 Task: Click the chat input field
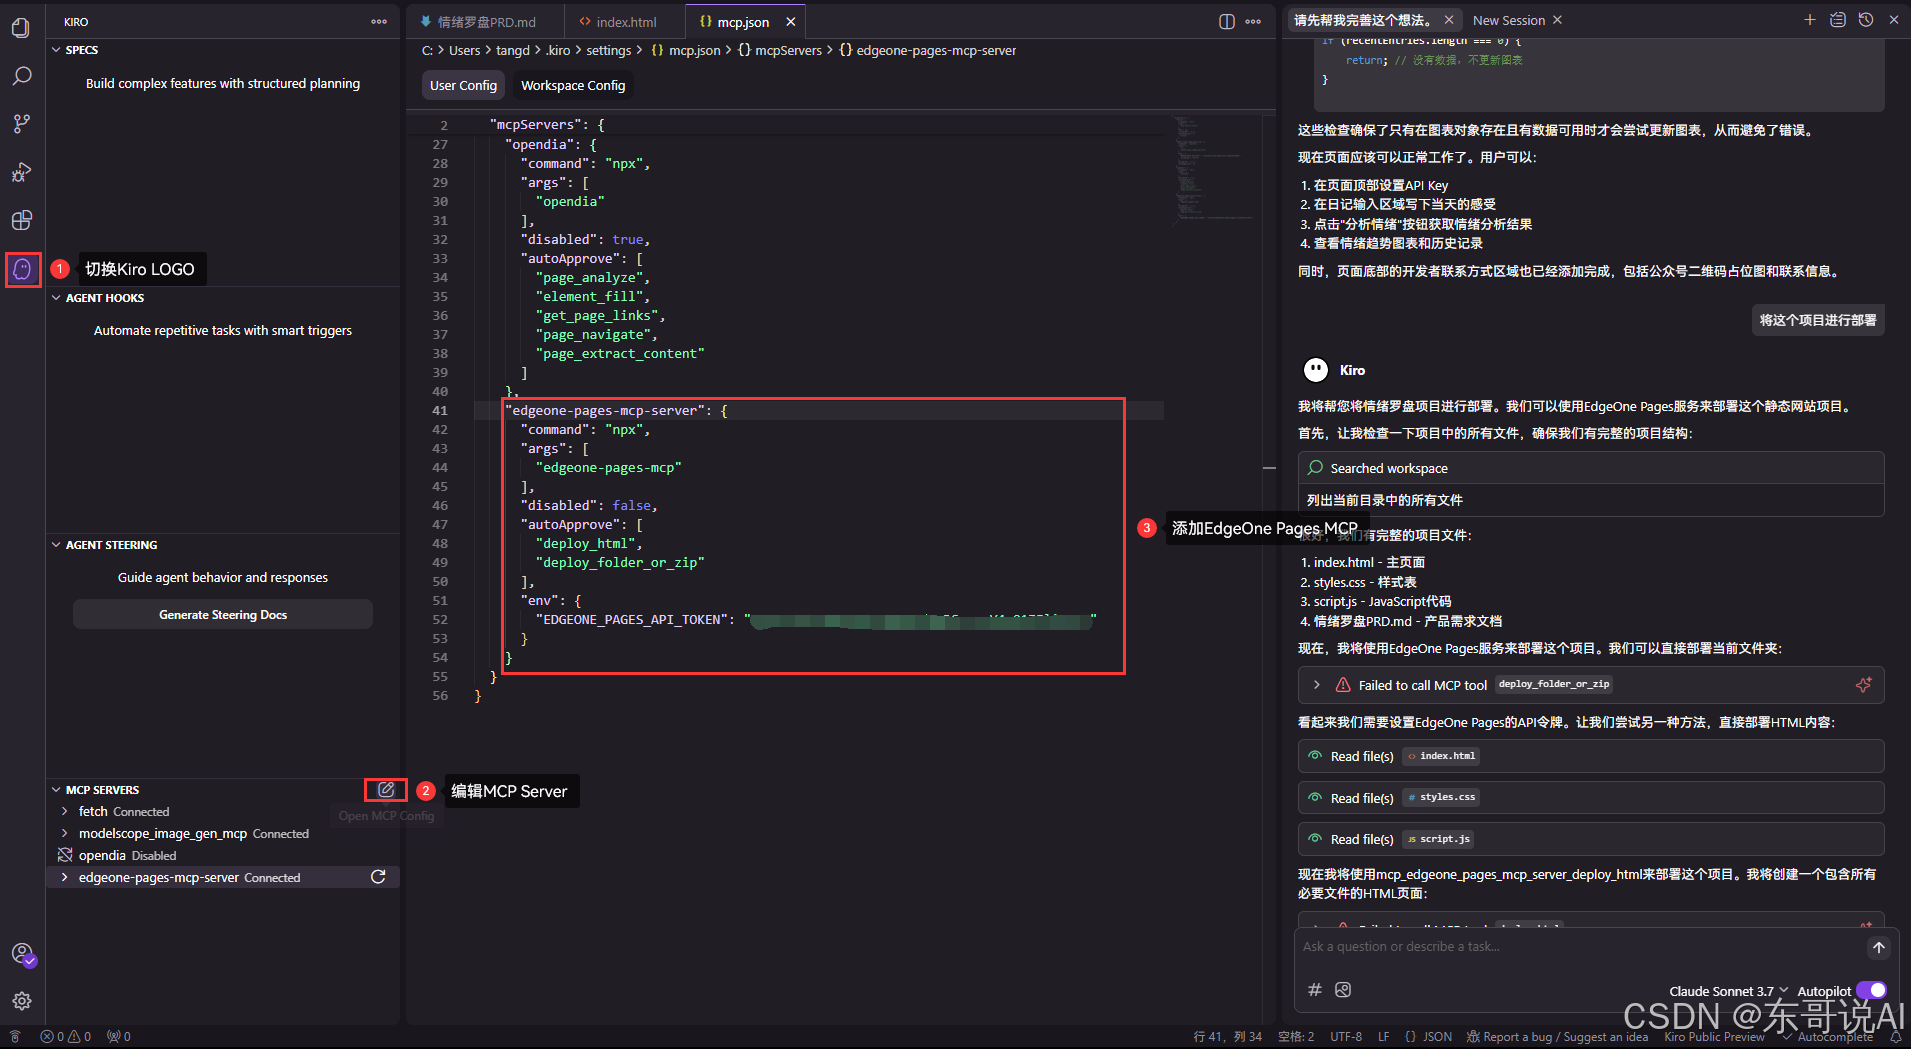click(1580, 947)
